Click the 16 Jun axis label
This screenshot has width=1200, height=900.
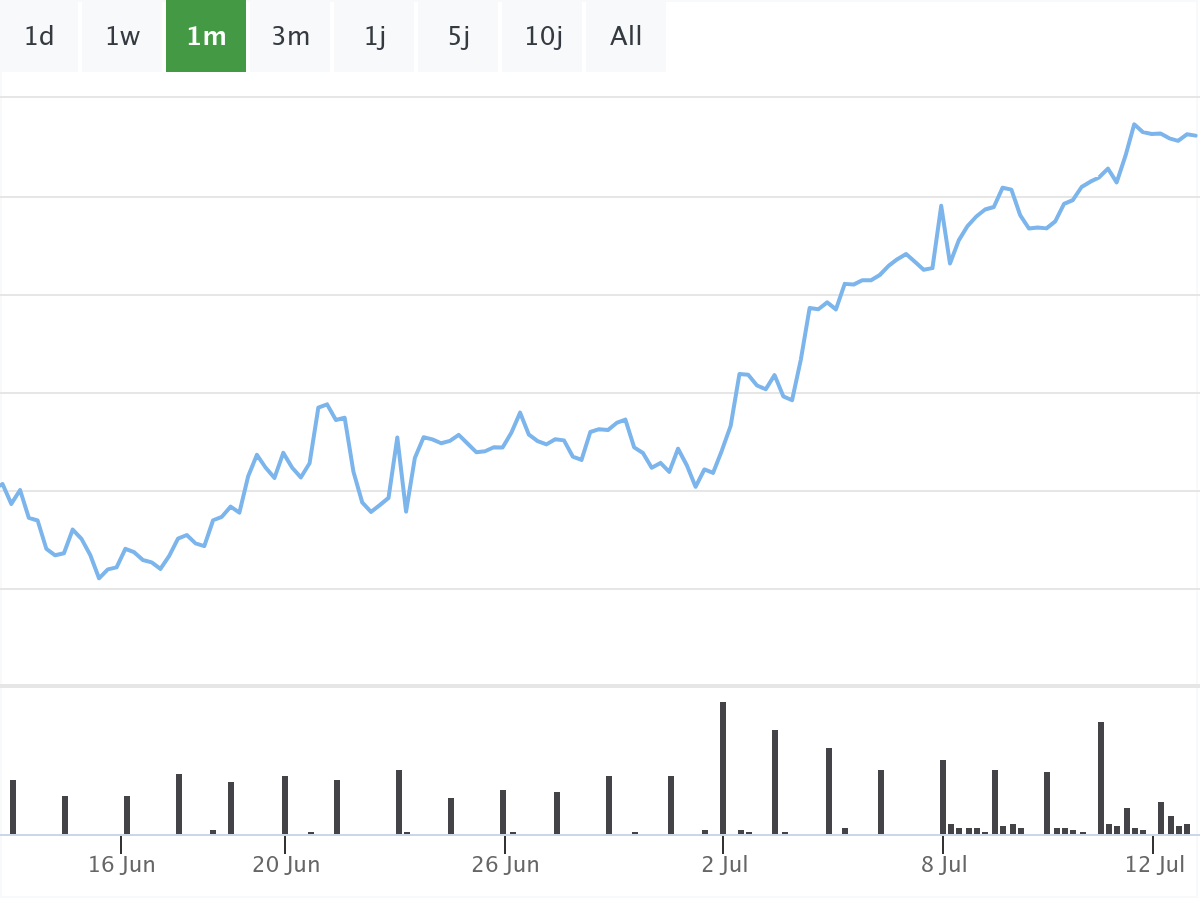122,865
